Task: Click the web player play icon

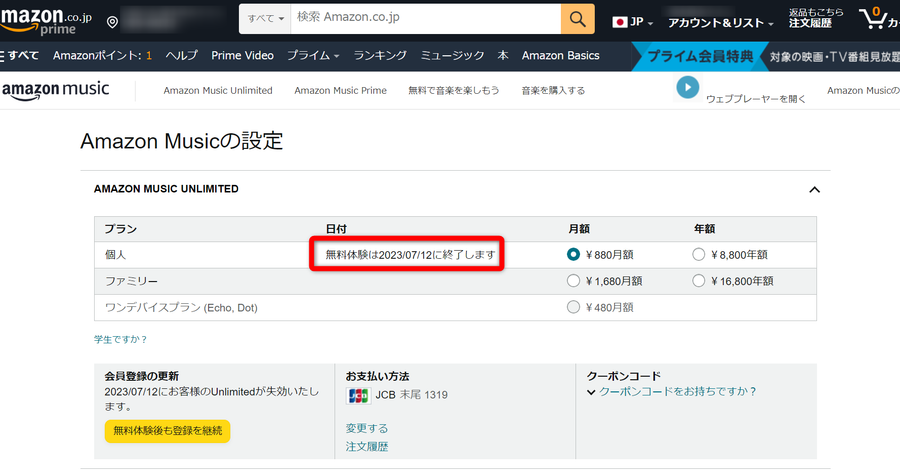Action: (687, 88)
